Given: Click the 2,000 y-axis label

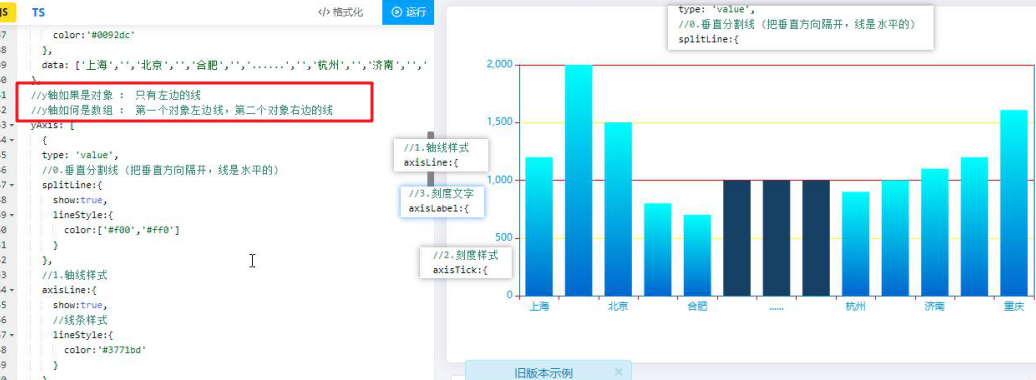Looking at the screenshot, I should pos(499,64).
